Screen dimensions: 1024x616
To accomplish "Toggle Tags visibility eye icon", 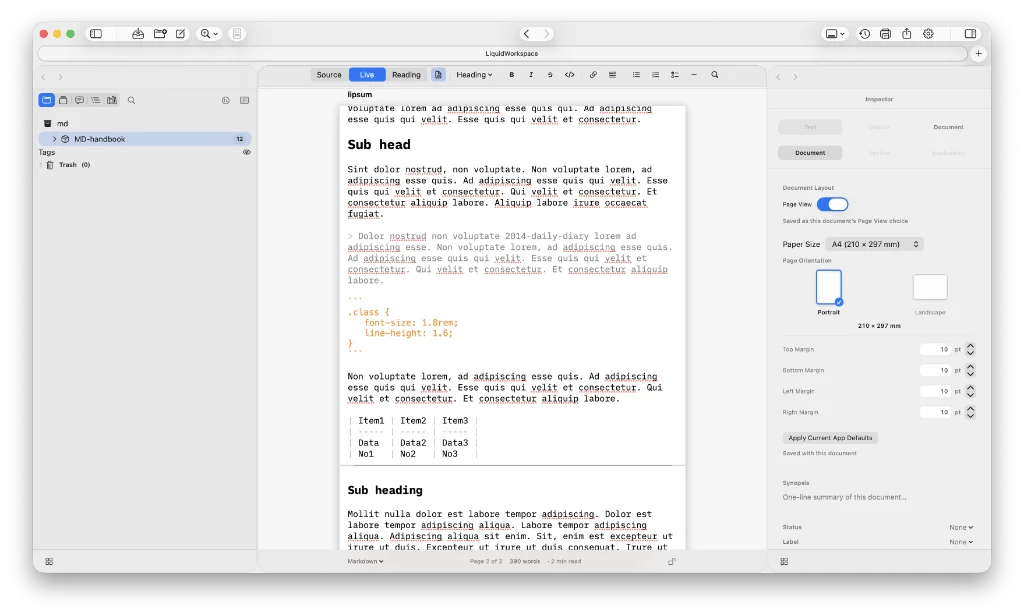I will pos(247,152).
